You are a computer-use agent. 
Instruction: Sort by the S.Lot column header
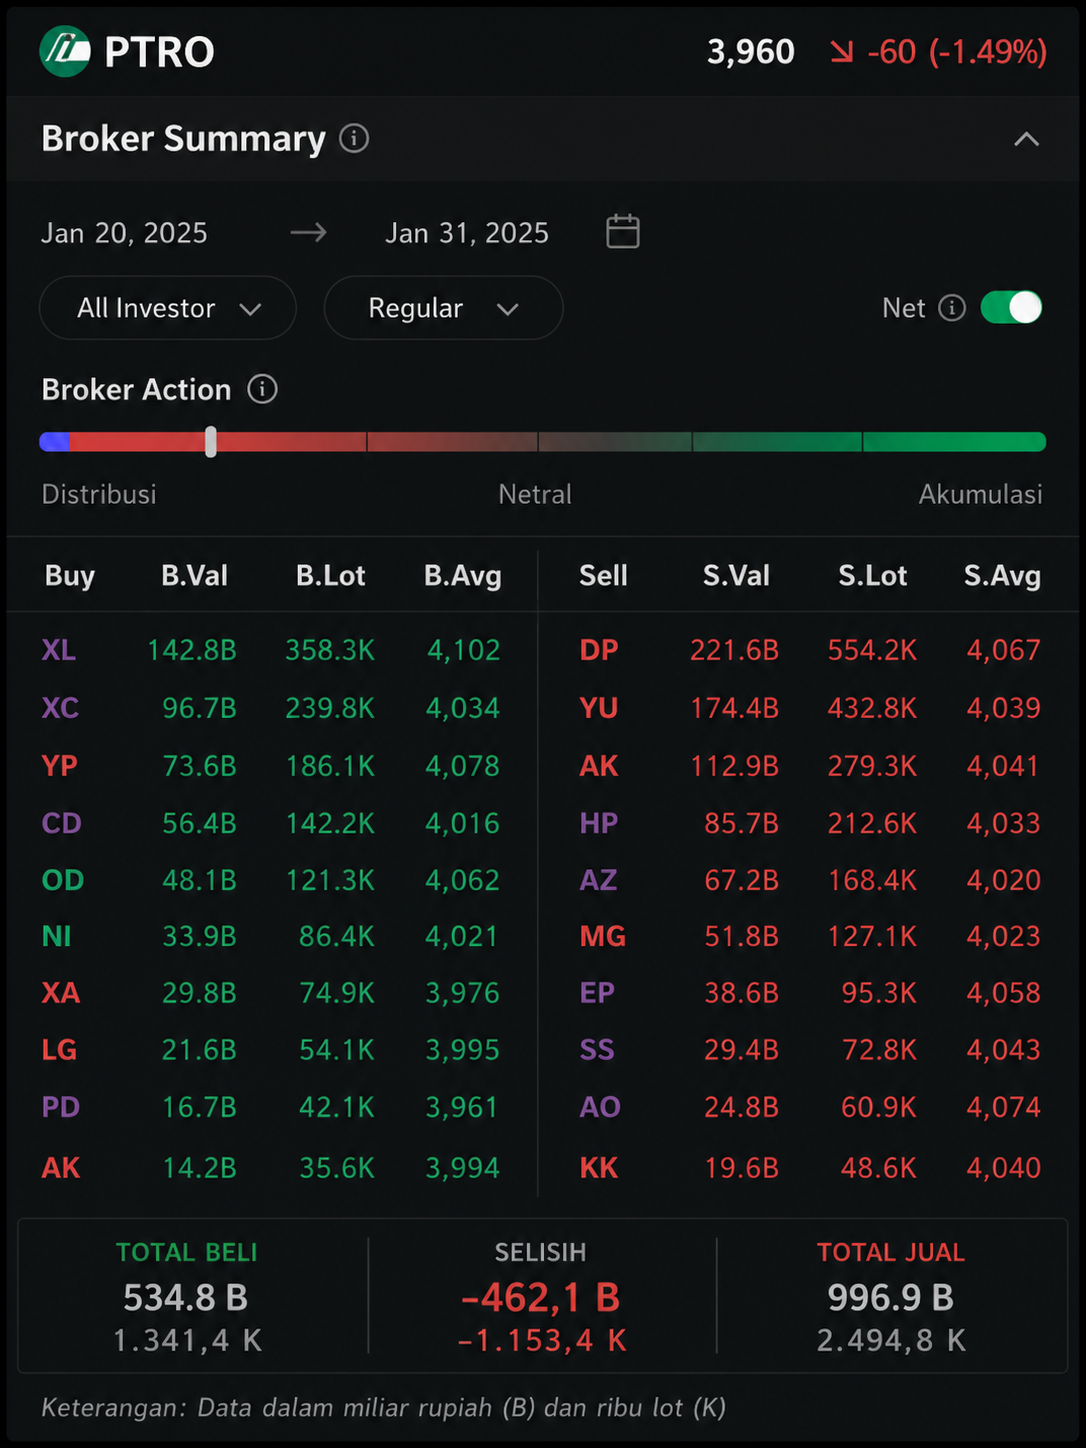coord(872,576)
